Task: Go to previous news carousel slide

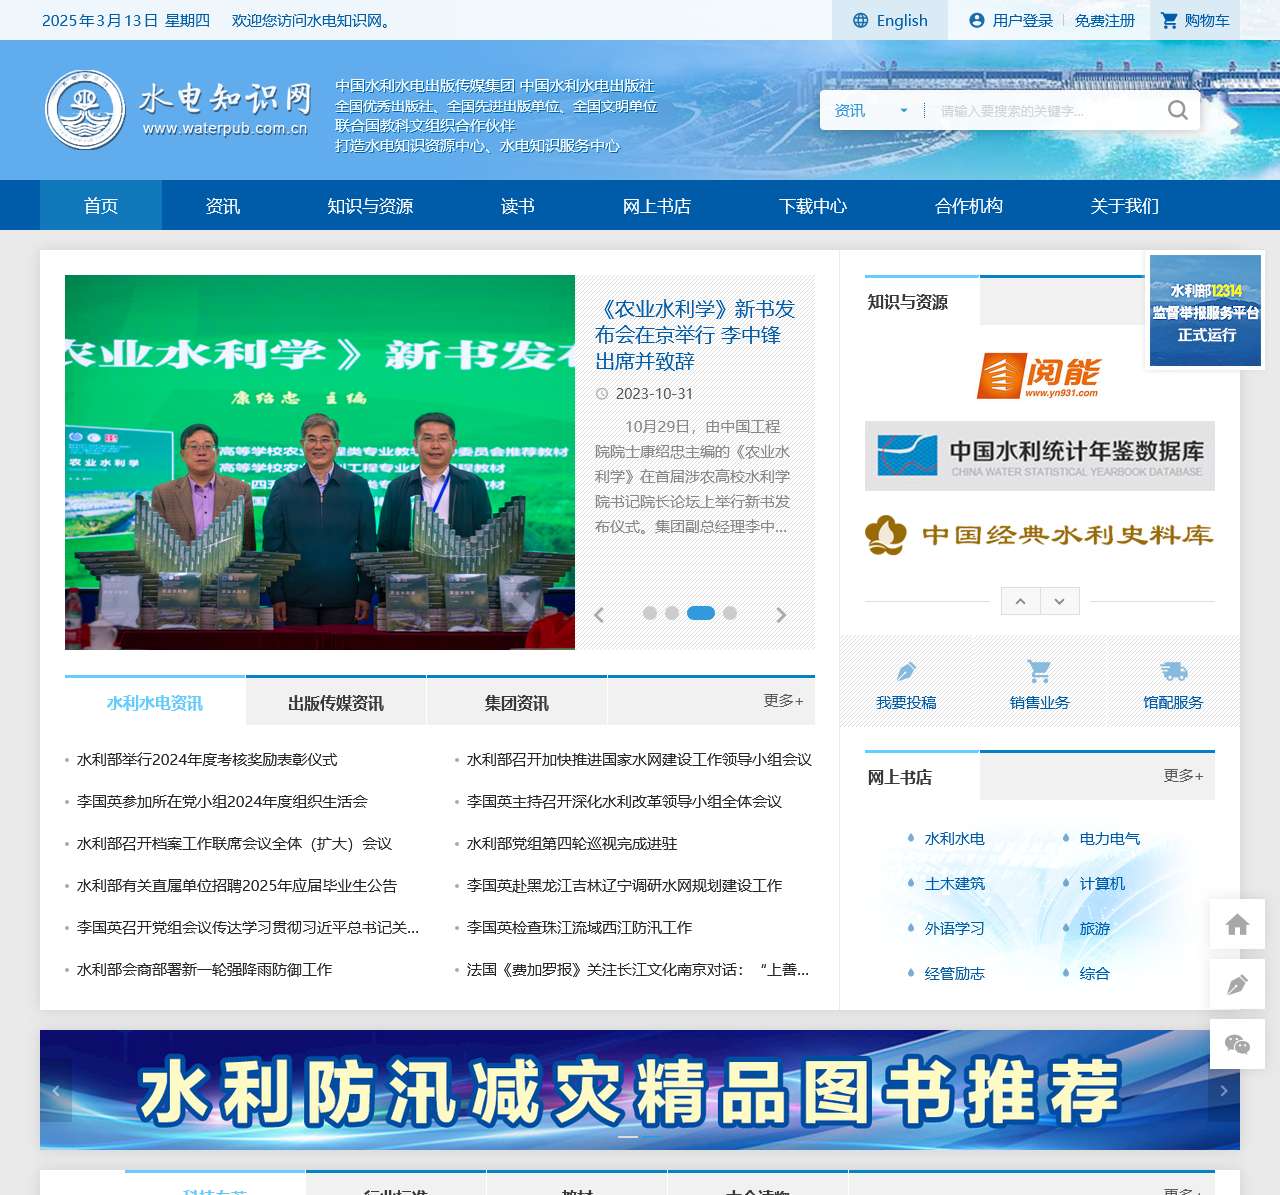Action: click(599, 615)
